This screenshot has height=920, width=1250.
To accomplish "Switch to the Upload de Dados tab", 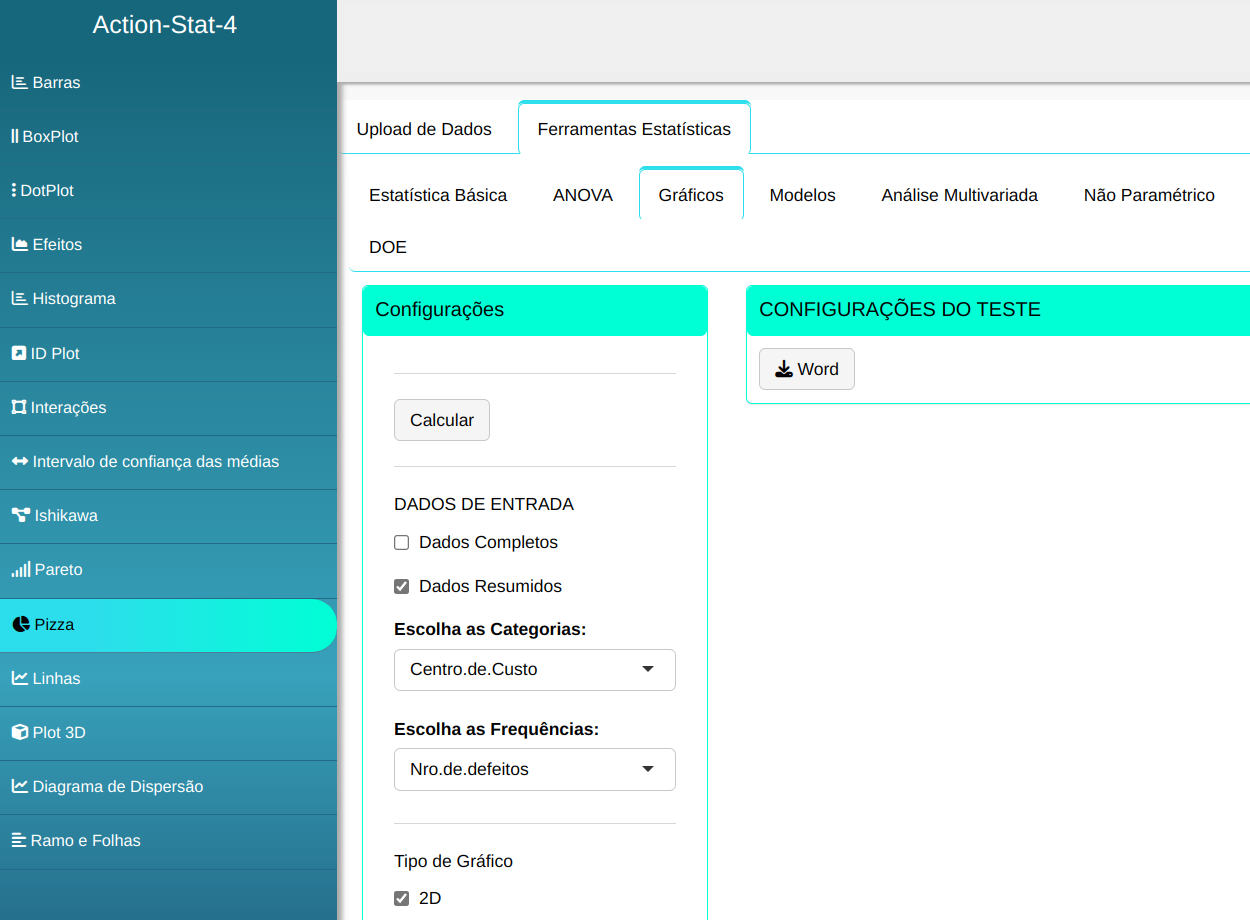I will point(424,129).
